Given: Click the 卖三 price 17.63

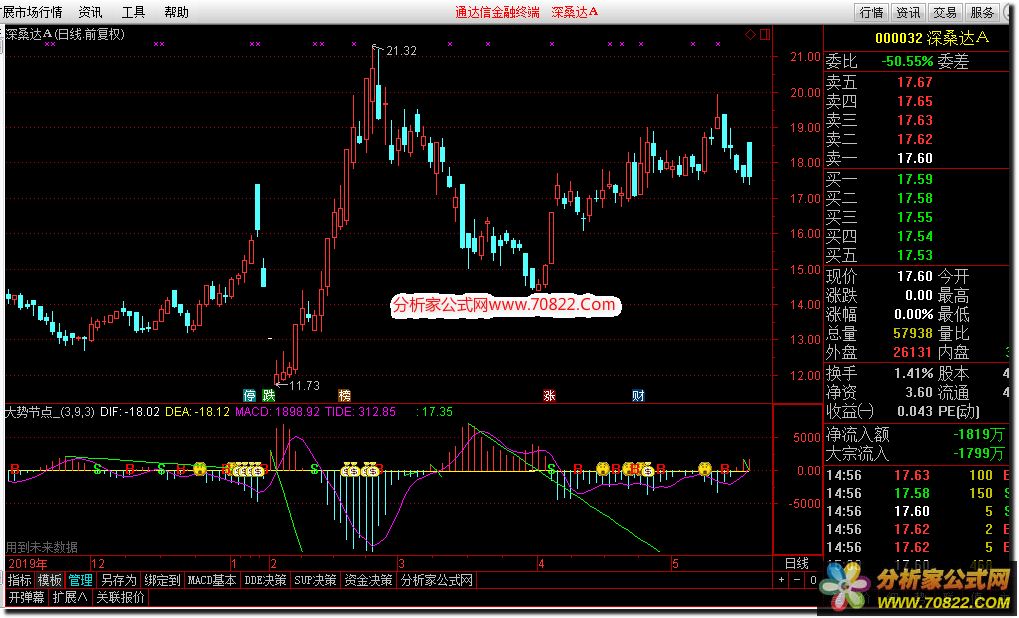Looking at the screenshot, I should click(915, 120).
